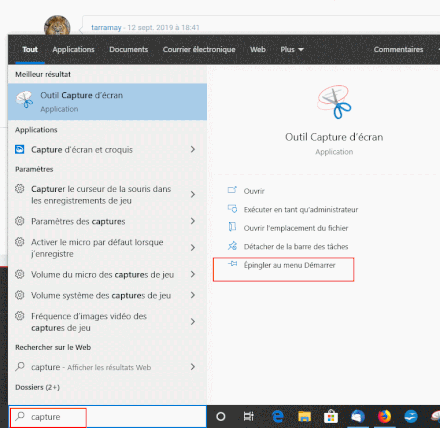Screen dimensions: 440x428
Task: Expand Paramètres des captures arrow
Action: (x=193, y=221)
